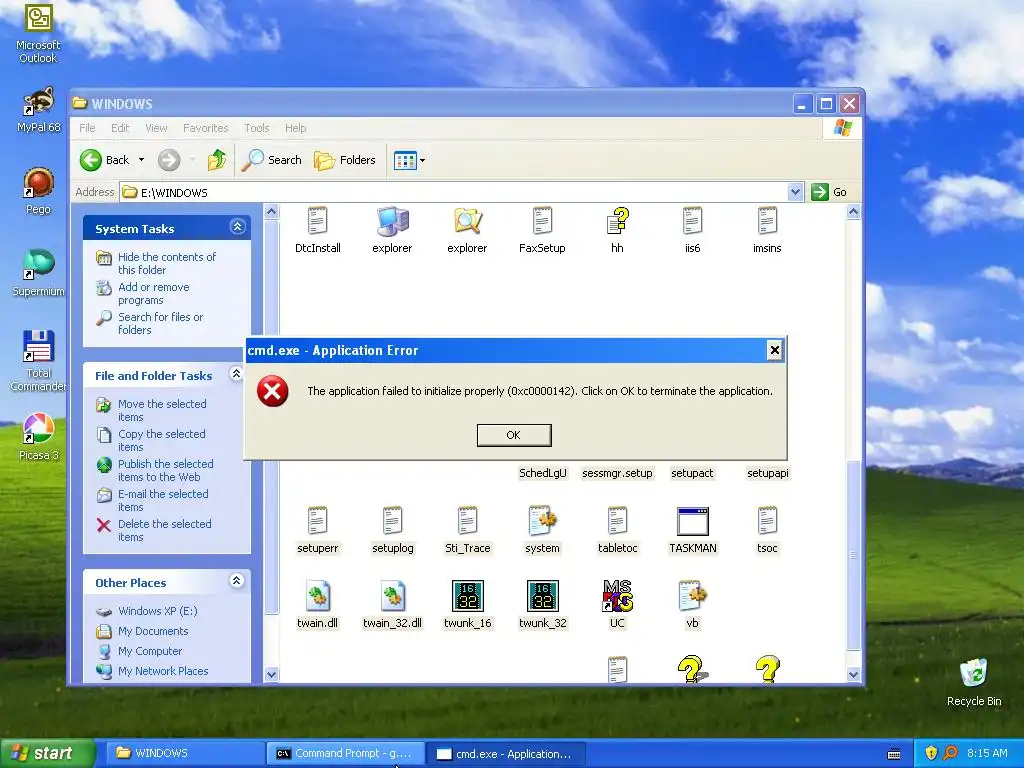Click the task pane scroll up arrow
This screenshot has width=1024, height=768.
(272, 212)
